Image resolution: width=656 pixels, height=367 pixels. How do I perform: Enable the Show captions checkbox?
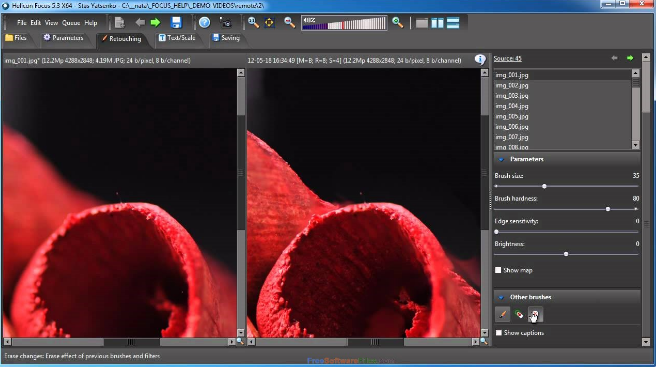pos(499,333)
